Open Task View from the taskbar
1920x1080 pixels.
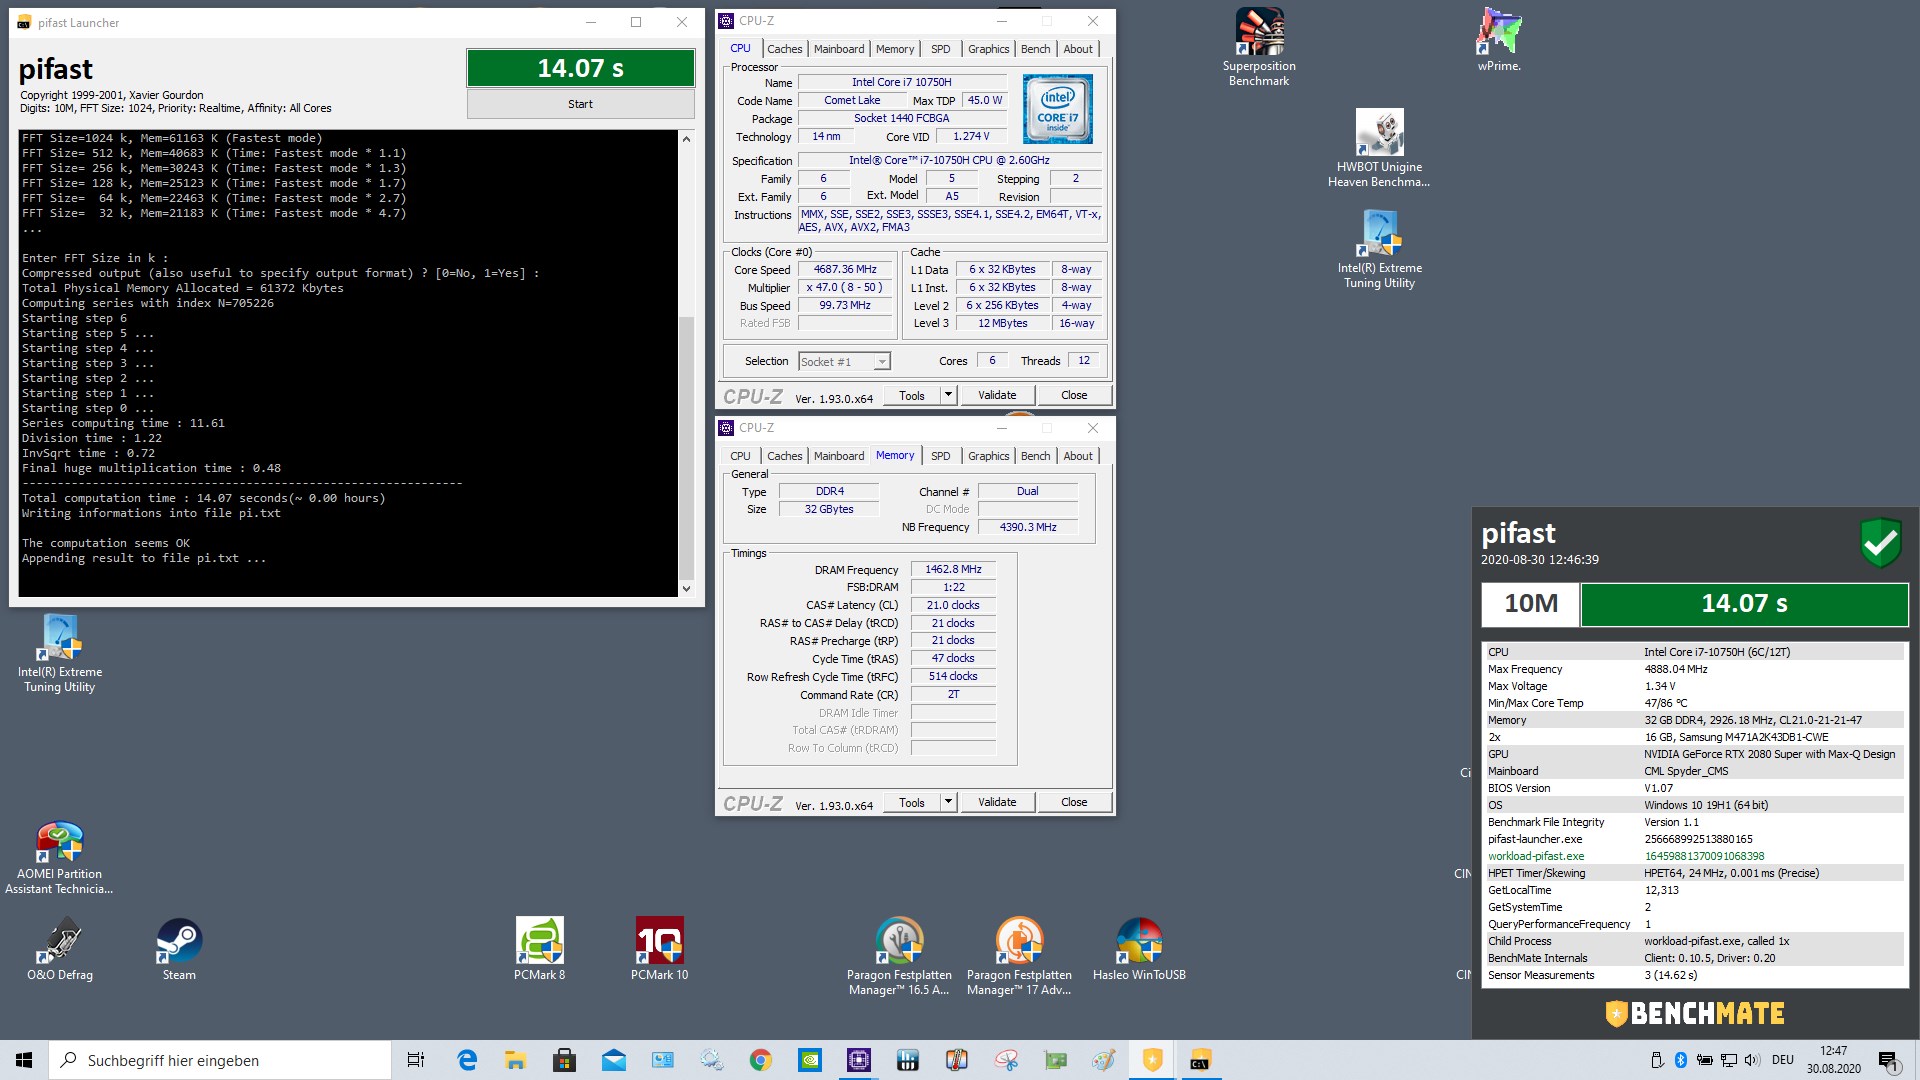click(416, 1060)
